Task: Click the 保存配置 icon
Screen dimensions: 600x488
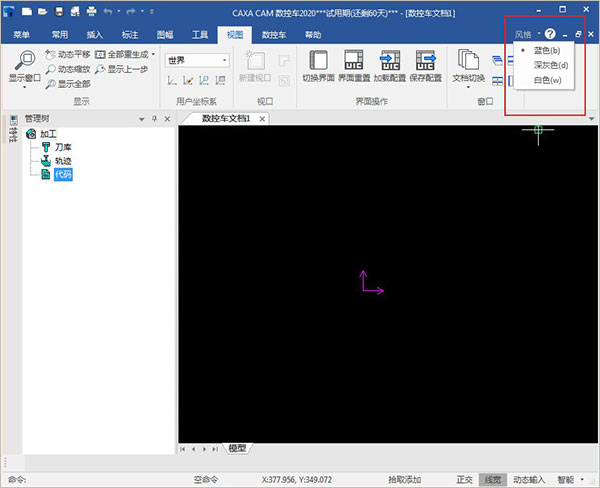Action: (425, 61)
